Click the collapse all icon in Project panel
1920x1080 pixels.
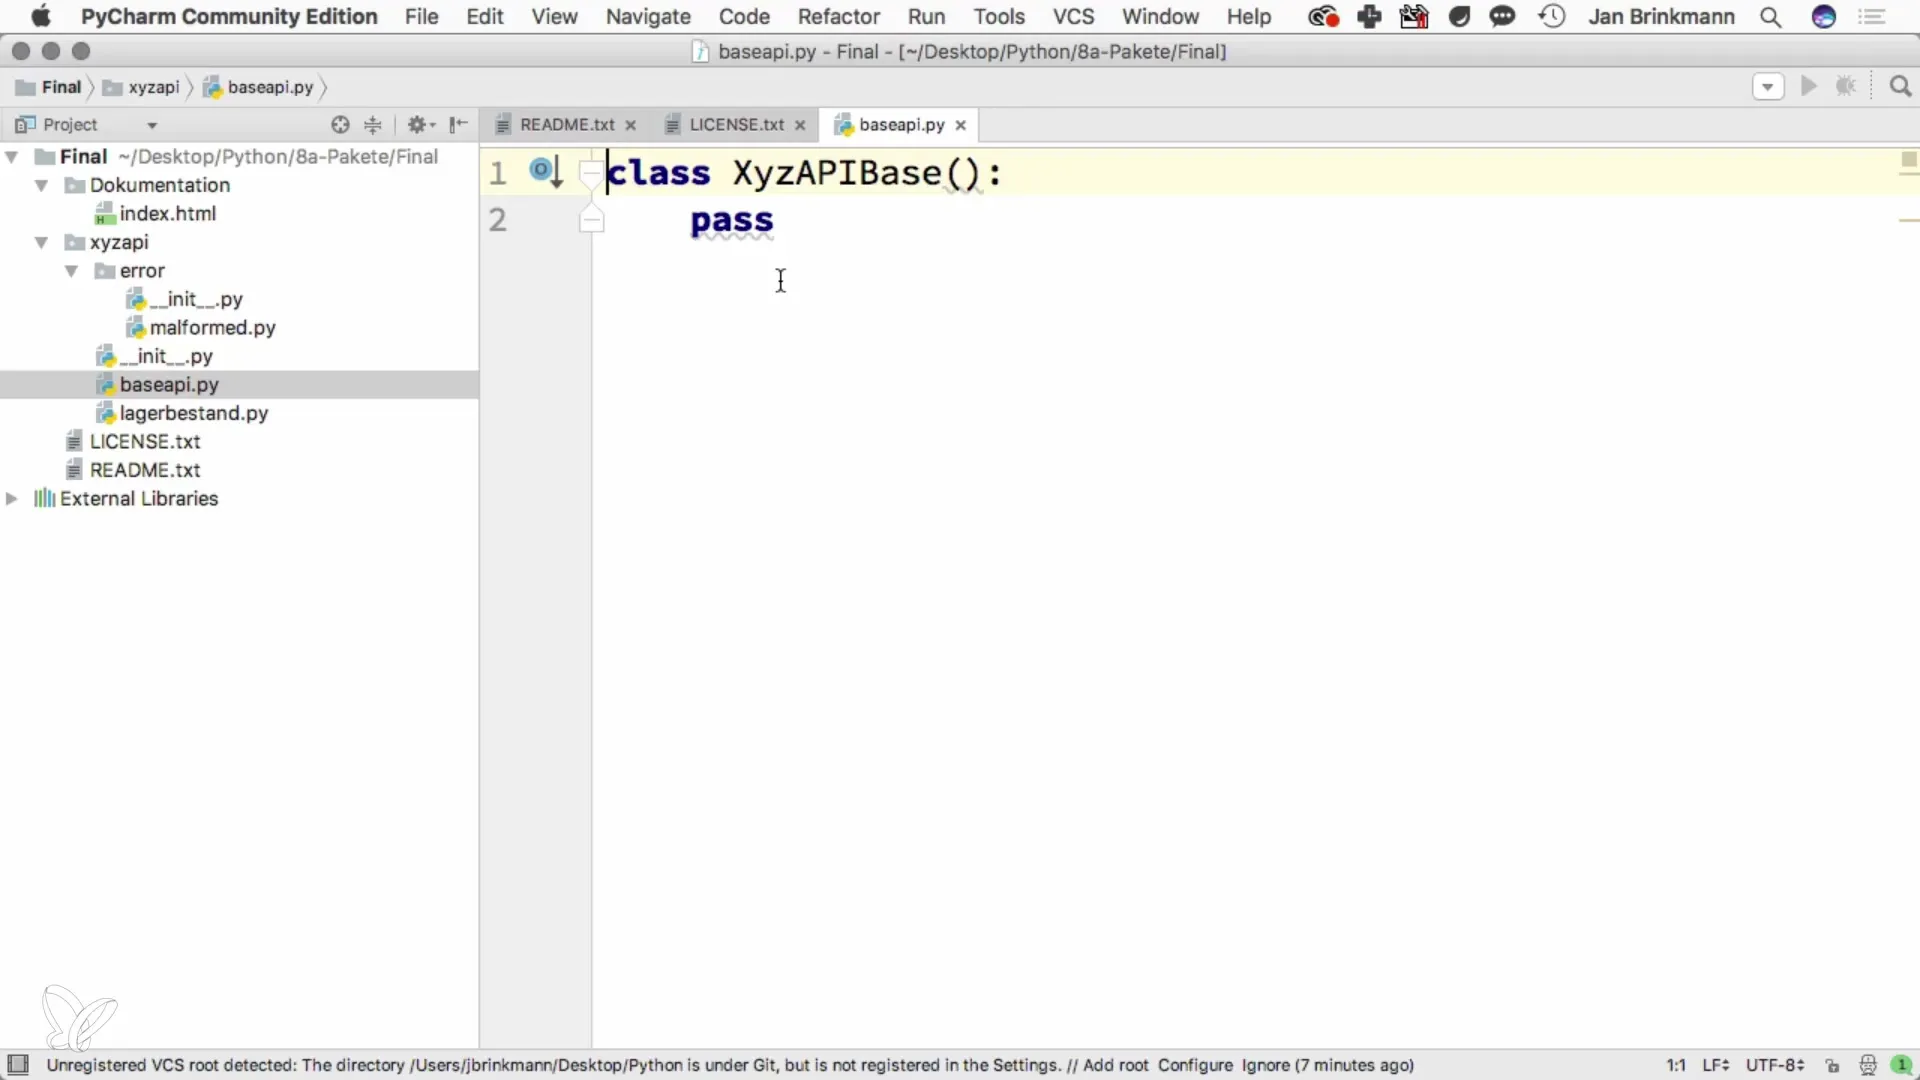pyautogui.click(x=373, y=125)
